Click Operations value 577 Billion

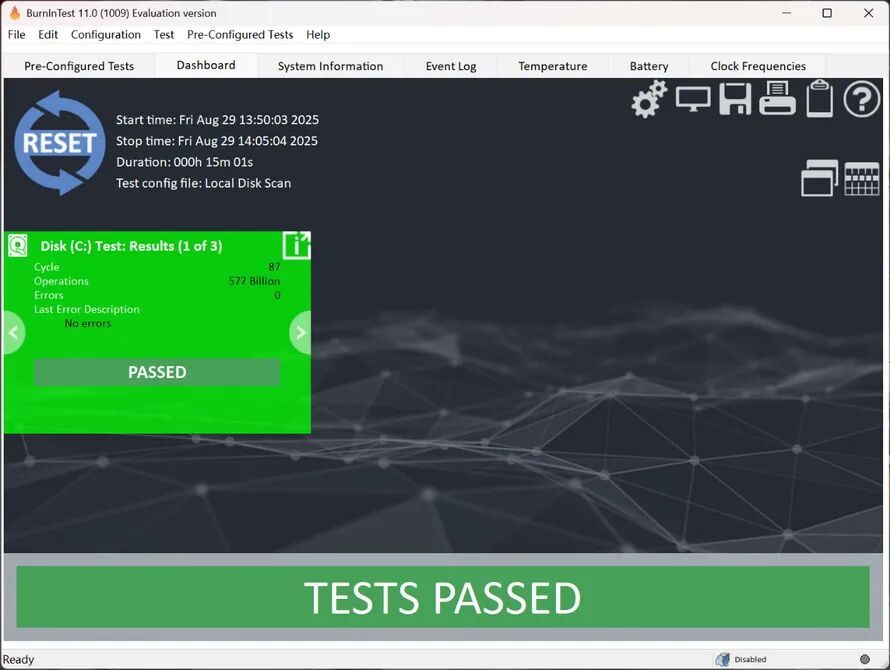click(254, 281)
